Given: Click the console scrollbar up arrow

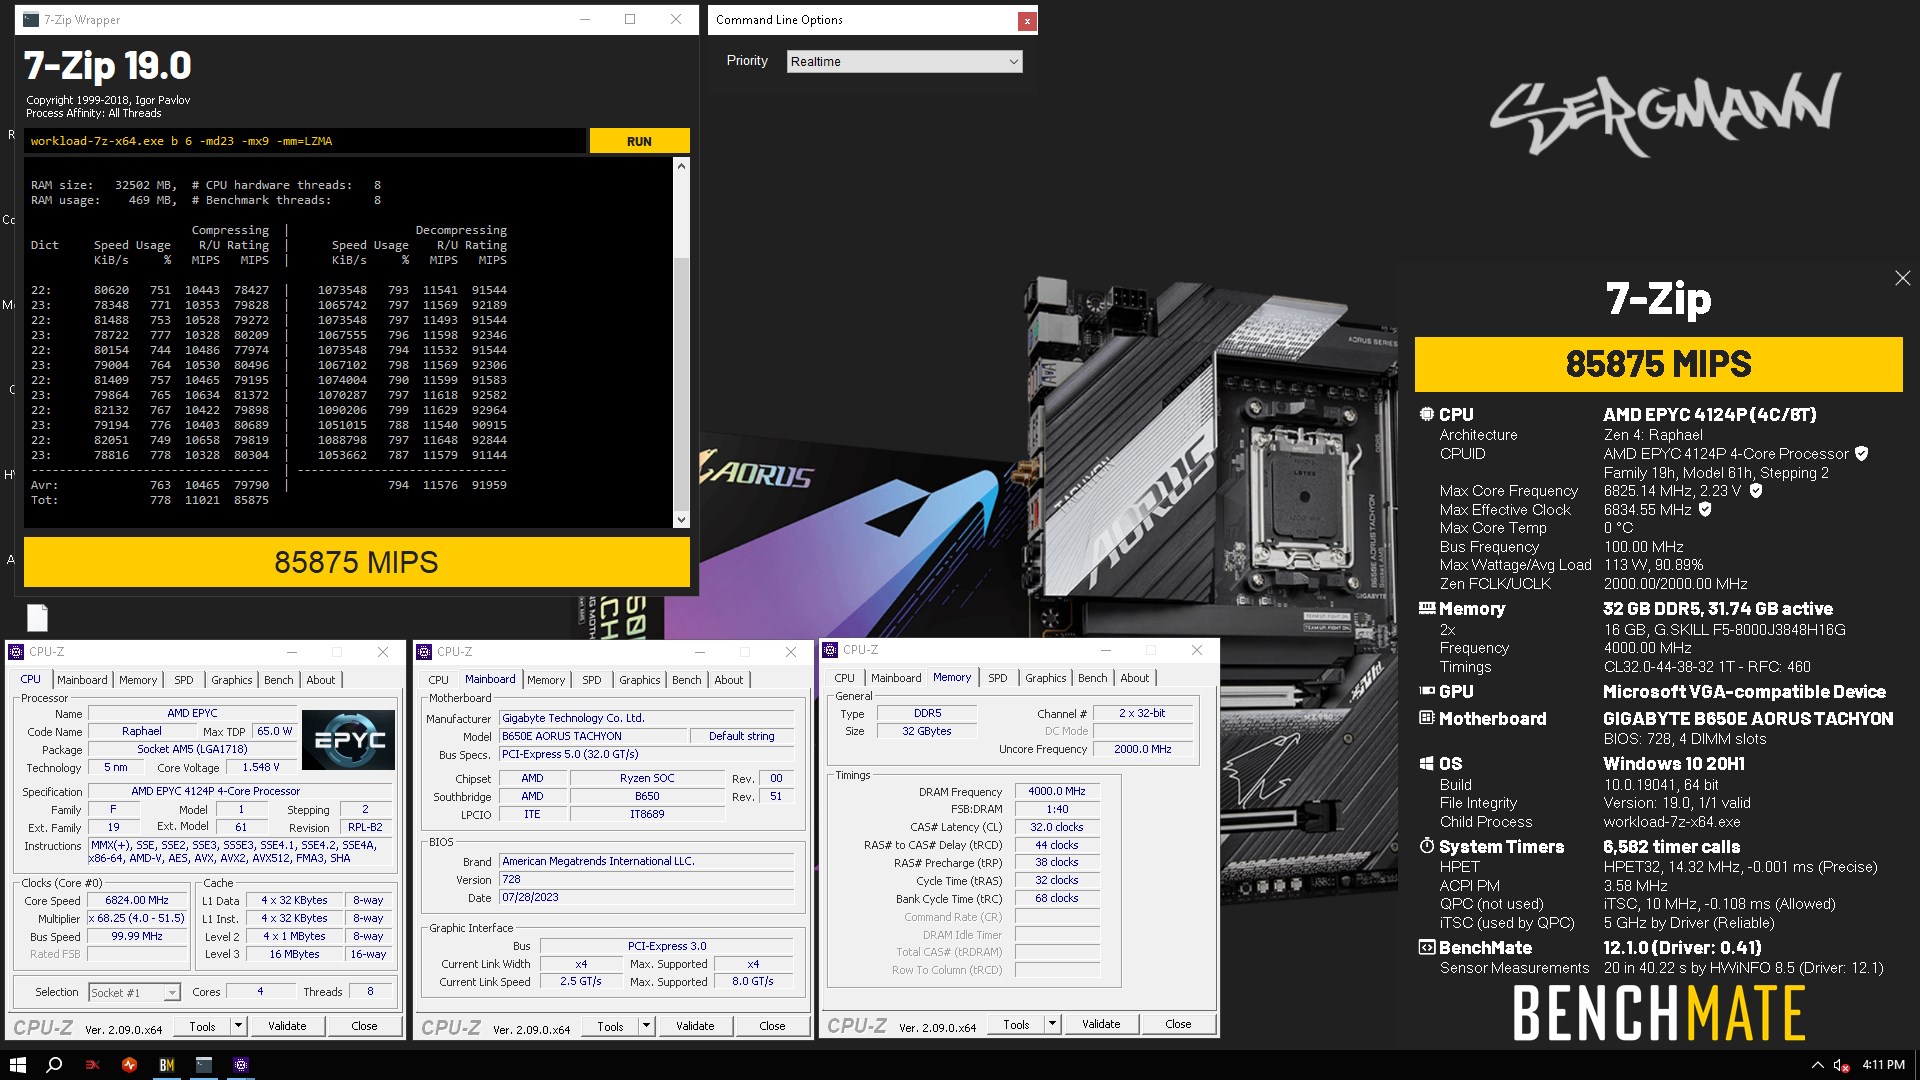Looking at the screenshot, I should [x=681, y=166].
